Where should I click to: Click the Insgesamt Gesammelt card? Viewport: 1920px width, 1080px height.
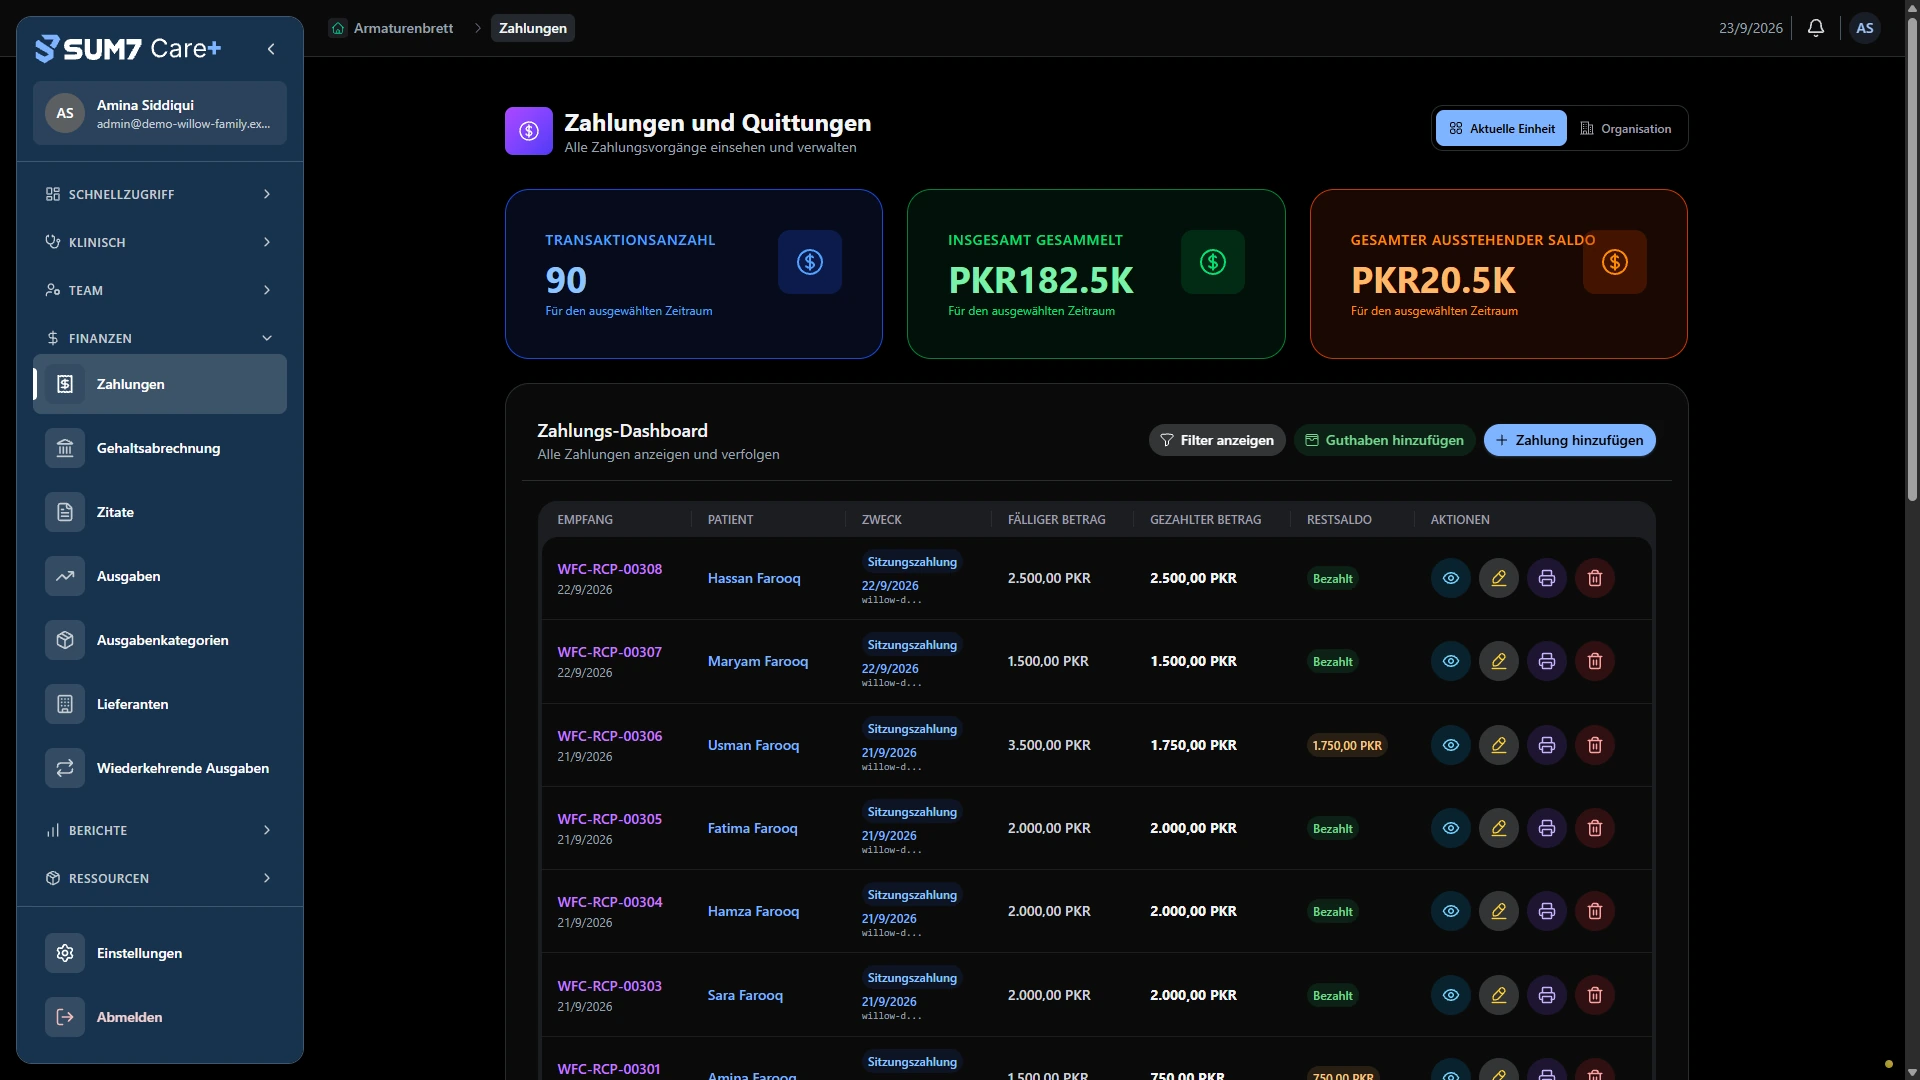[1096, 274]
